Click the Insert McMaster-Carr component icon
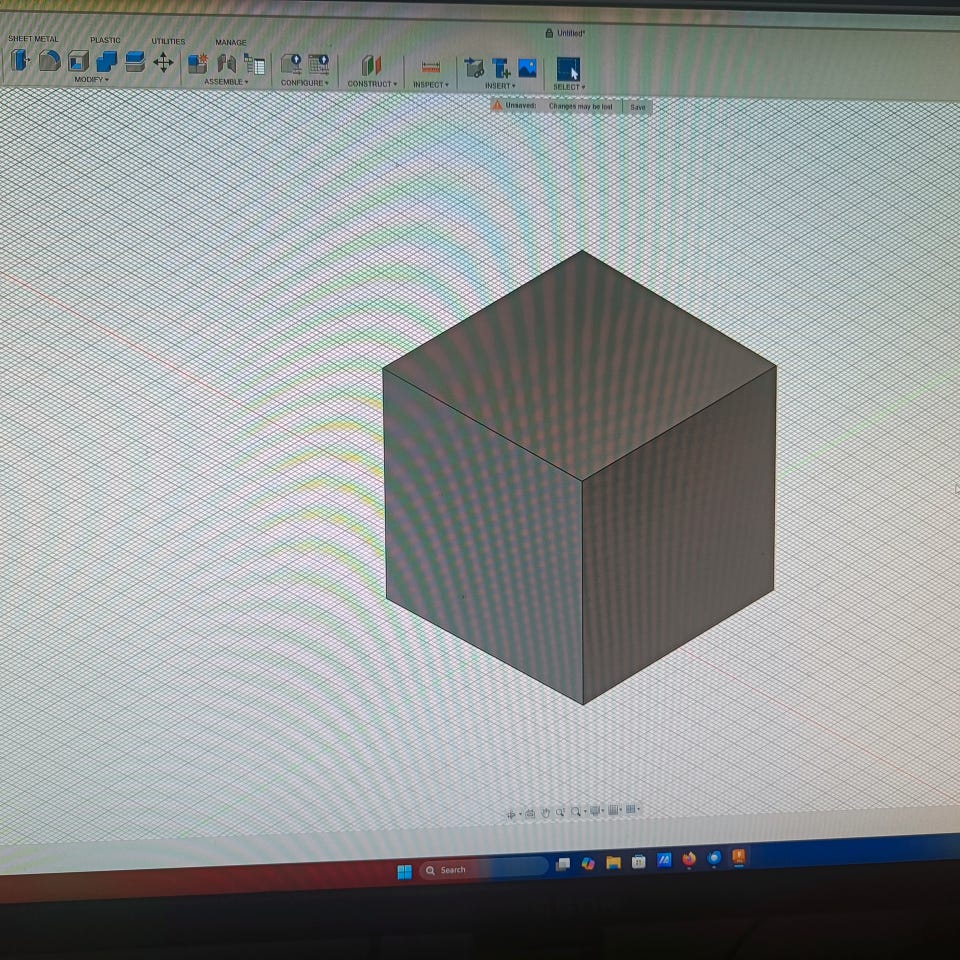Screen dimensions: 960x960 click(x=501, y=68)
